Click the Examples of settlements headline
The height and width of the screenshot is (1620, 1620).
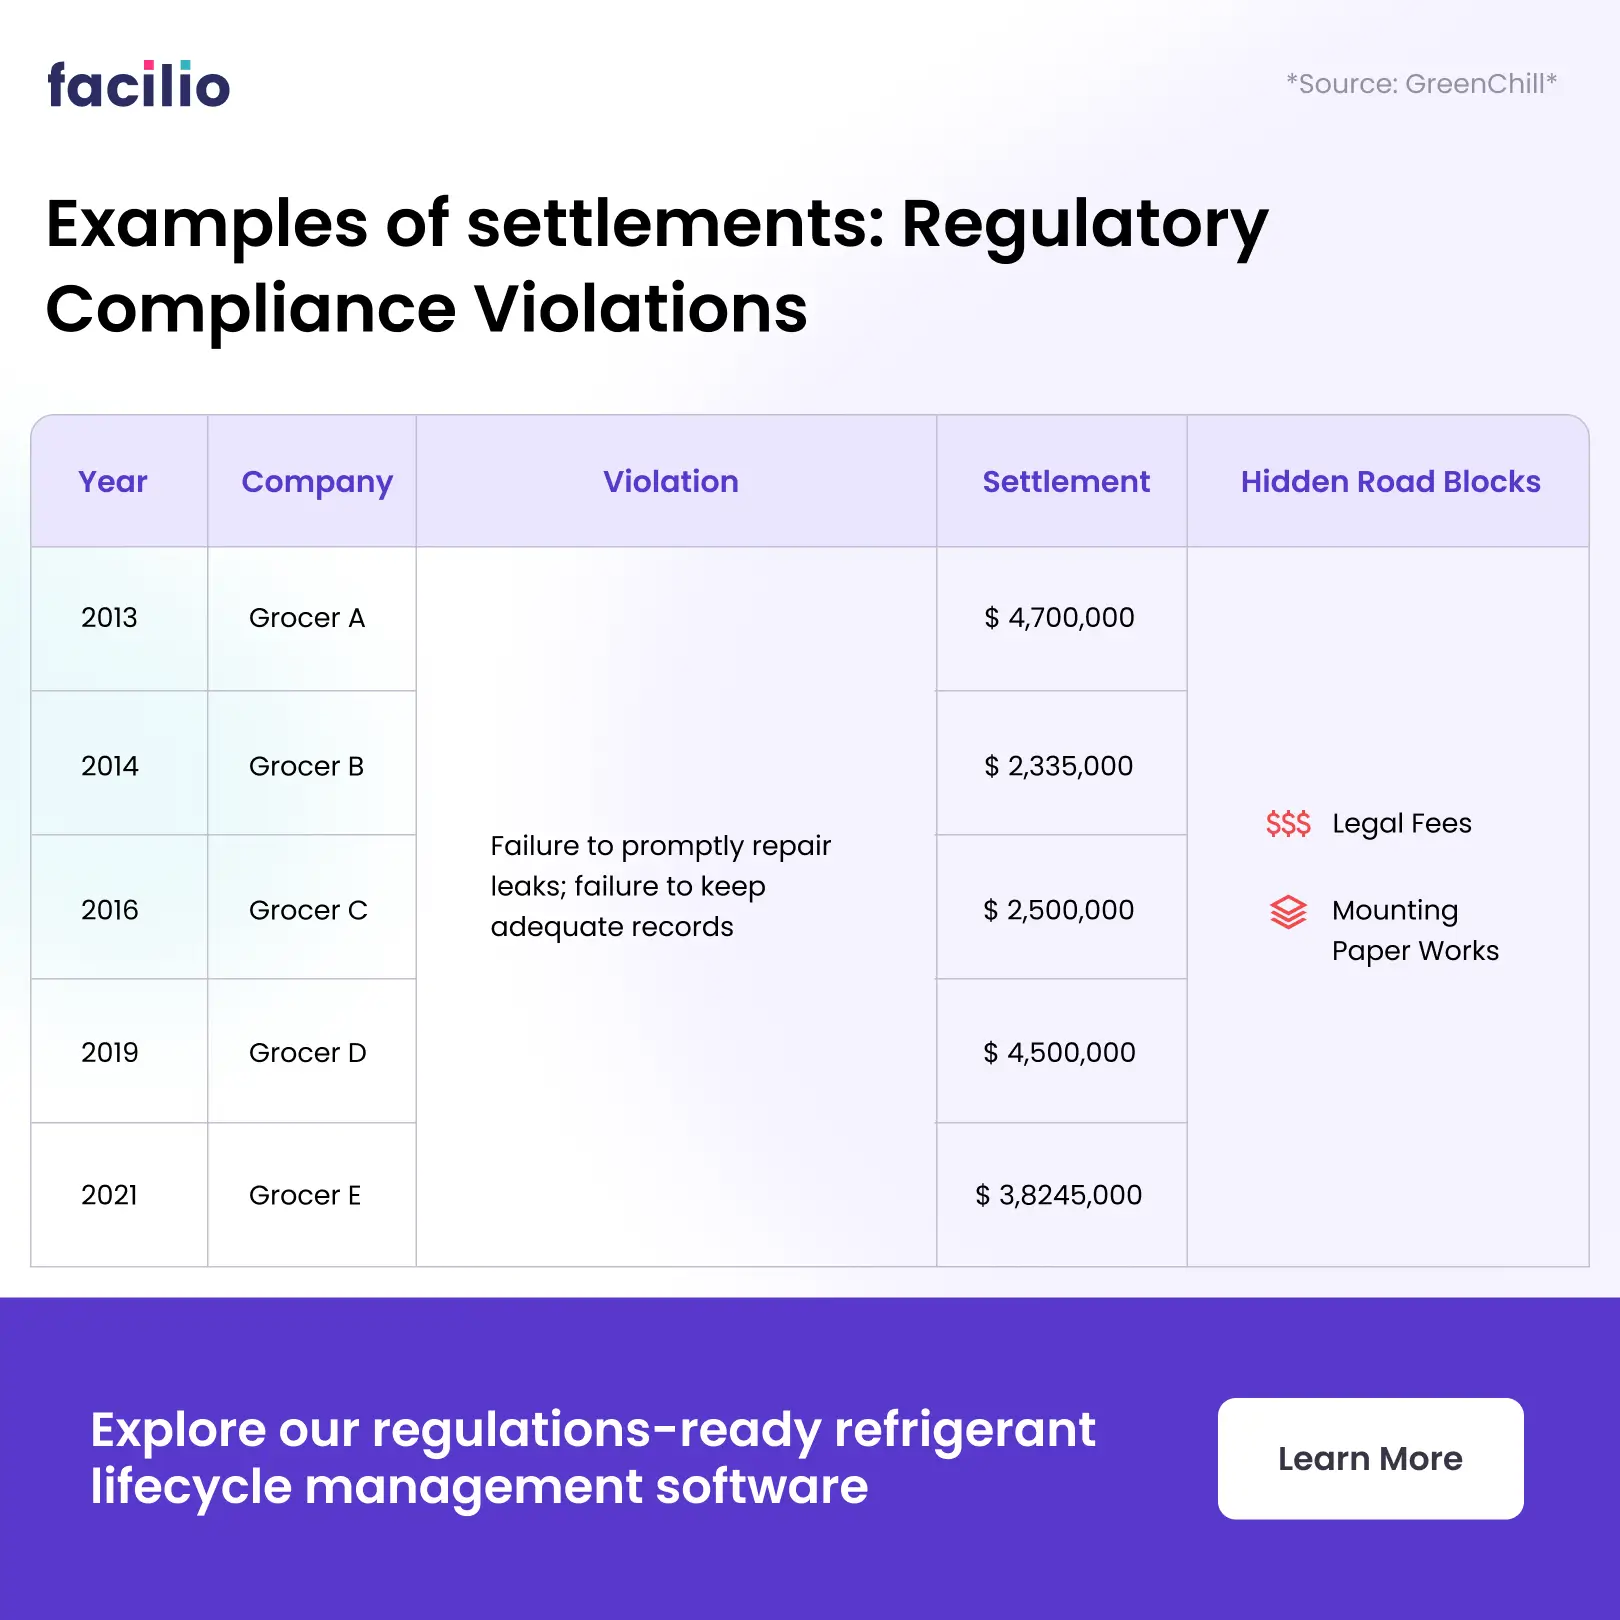click(x=656, y=265)
